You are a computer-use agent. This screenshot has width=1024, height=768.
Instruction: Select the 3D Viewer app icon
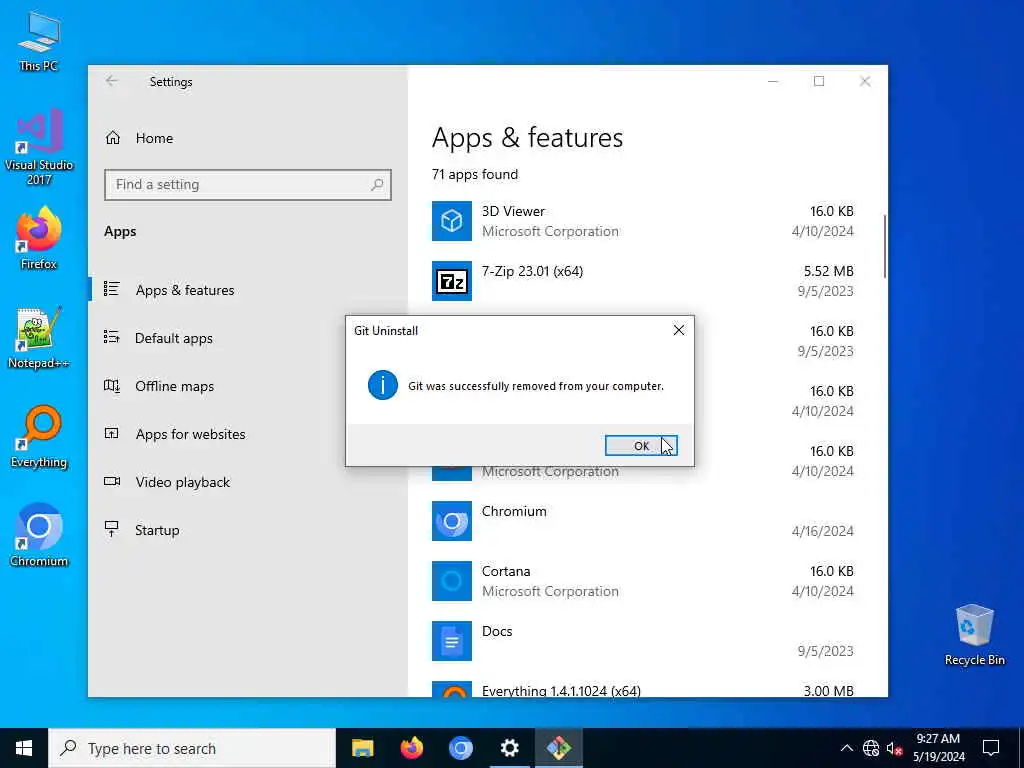(x=452, y=221)
